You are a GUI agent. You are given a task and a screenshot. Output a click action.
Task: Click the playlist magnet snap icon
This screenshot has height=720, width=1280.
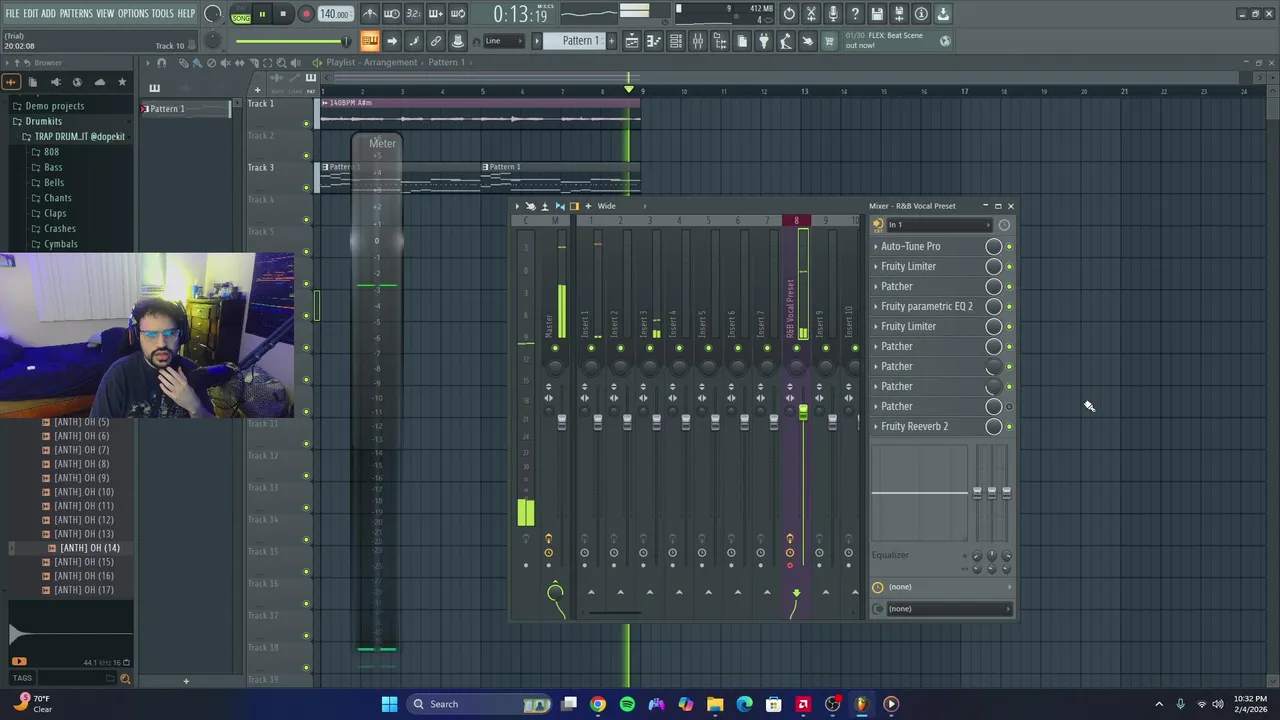(x=161, y=63)
